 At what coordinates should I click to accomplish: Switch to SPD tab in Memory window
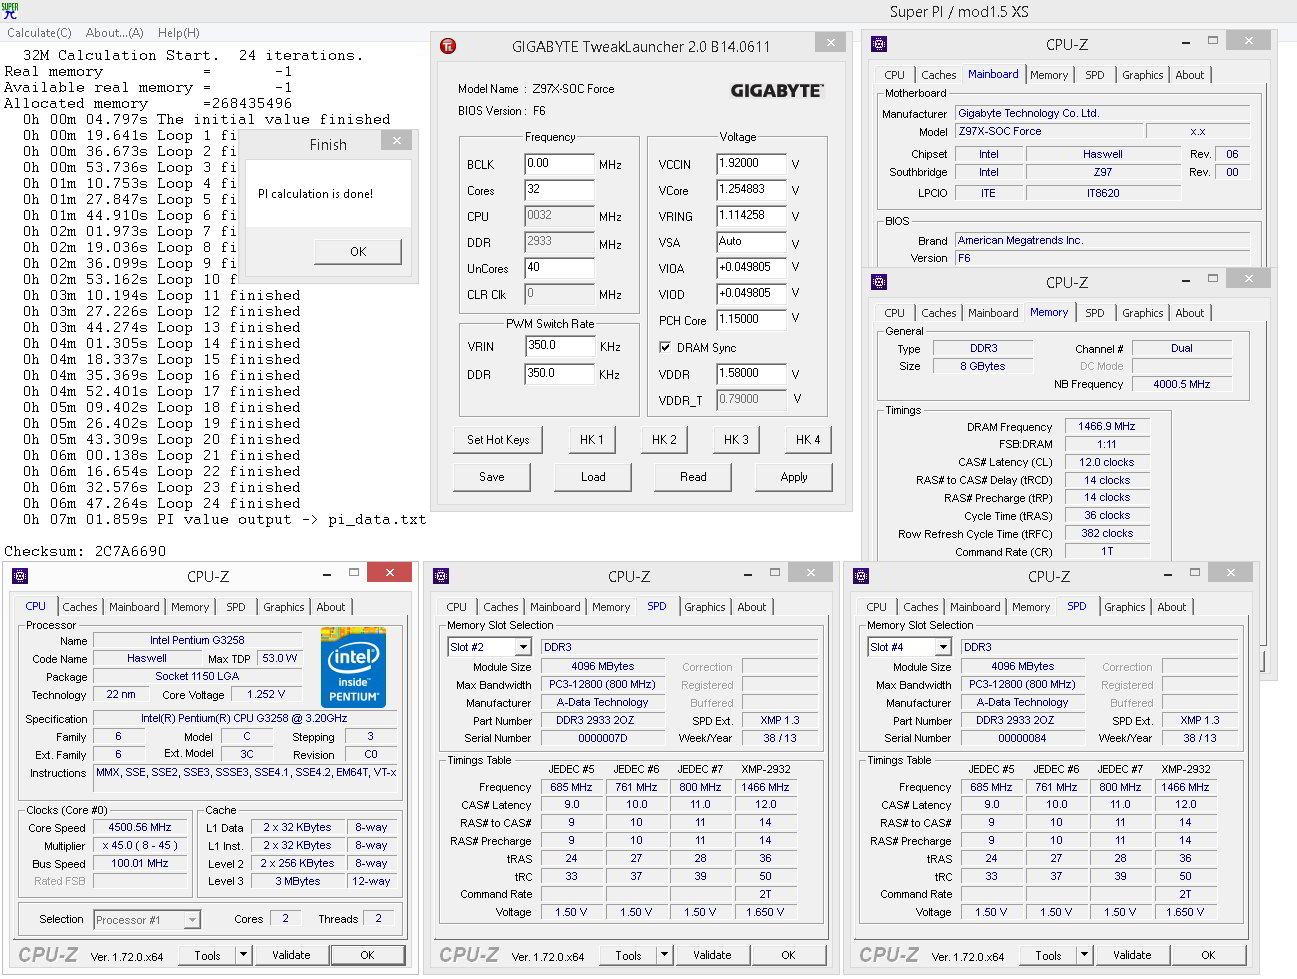(1095, 313)
